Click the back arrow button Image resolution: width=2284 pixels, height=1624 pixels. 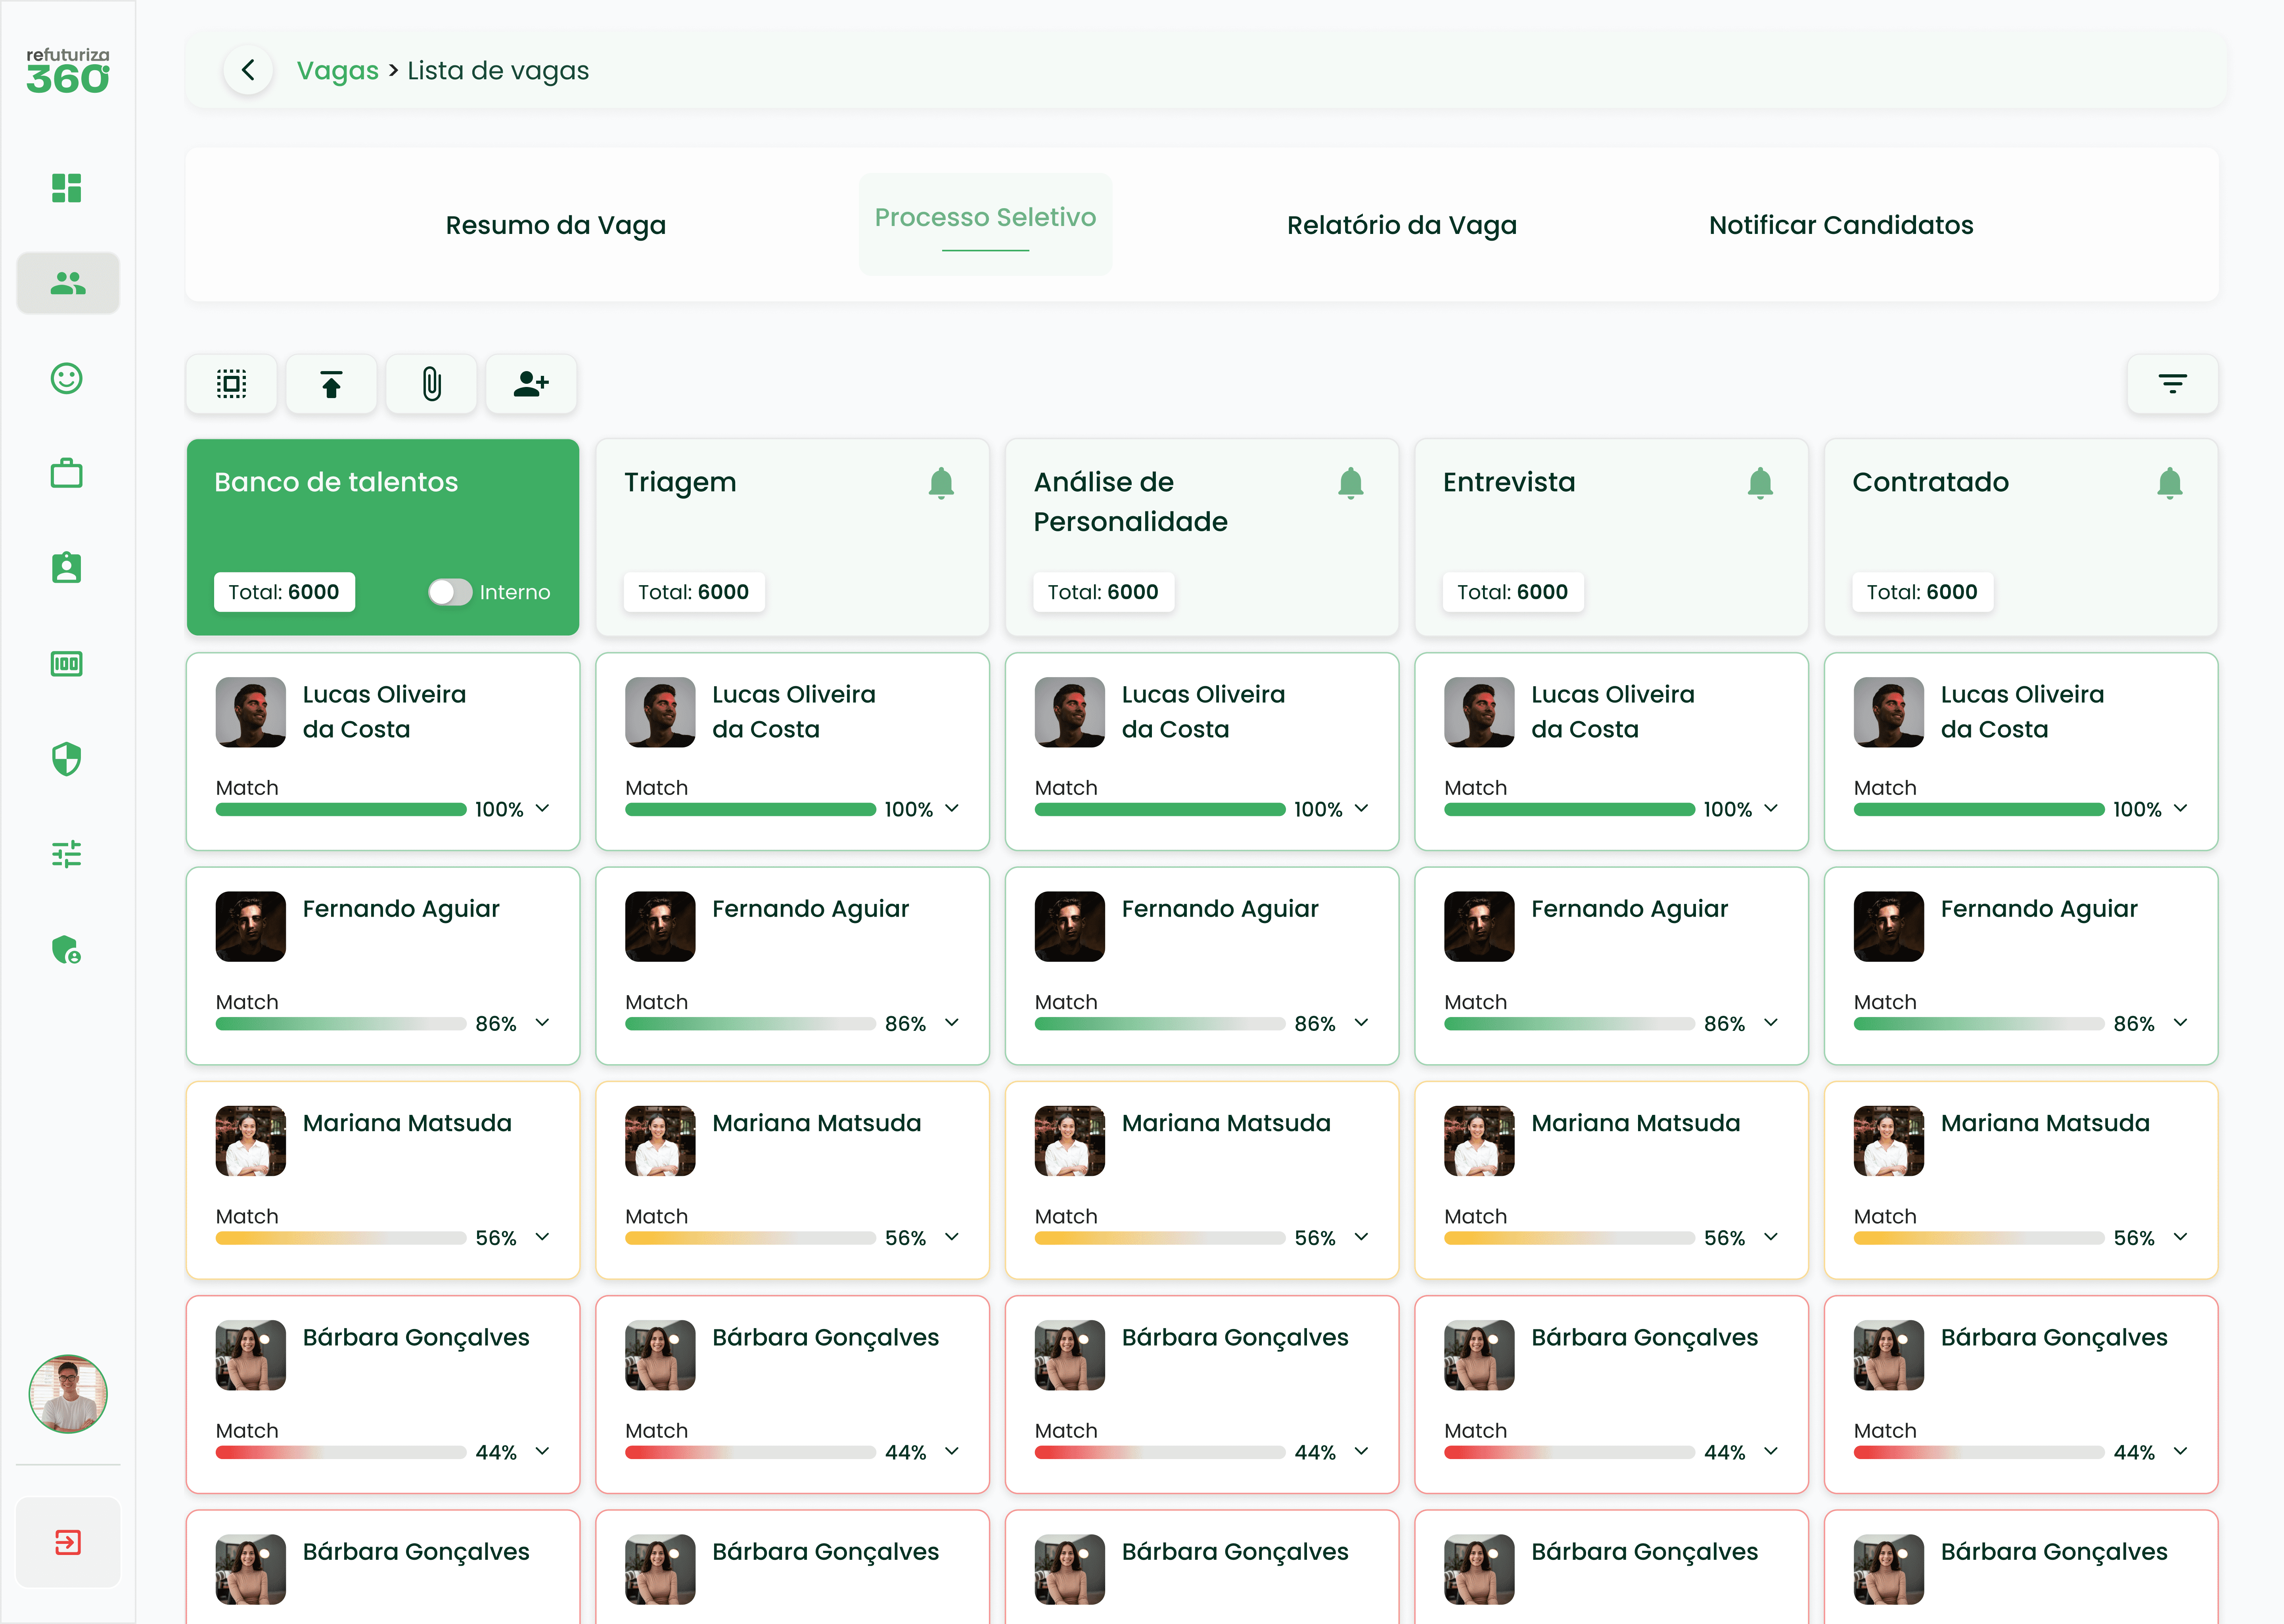point(248,71)
